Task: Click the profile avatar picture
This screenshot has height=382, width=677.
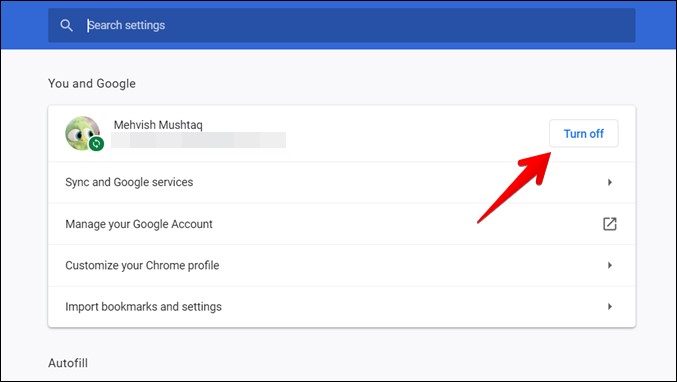Action: pyautogui.click(x=82, y=133)
